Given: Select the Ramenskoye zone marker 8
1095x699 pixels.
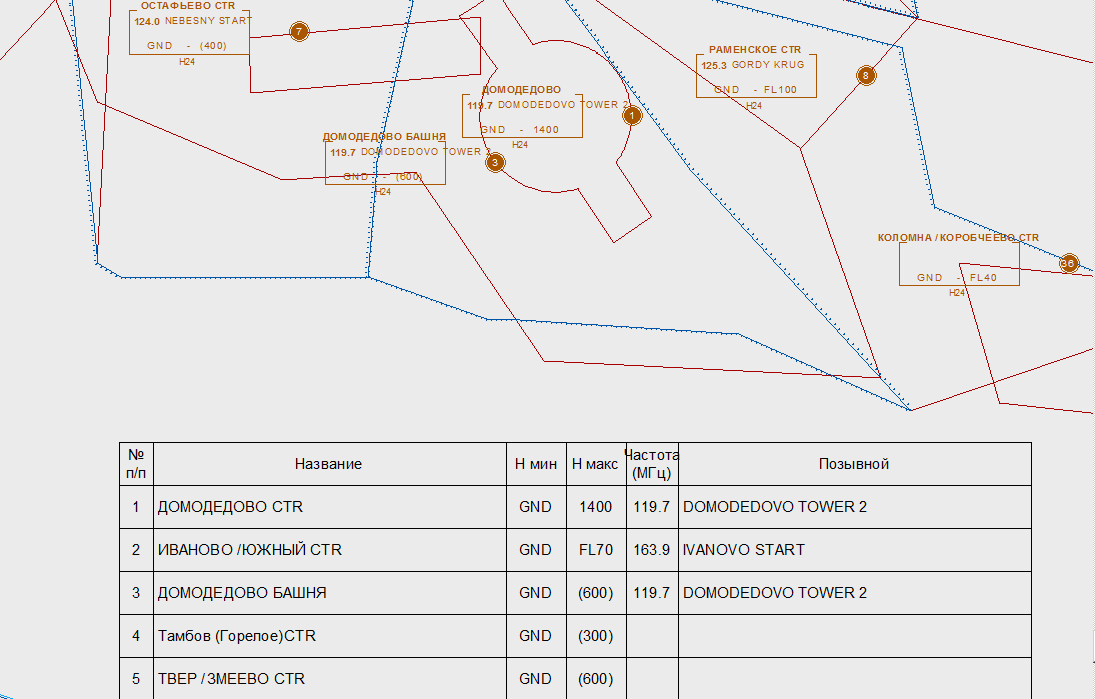Looking at the screenshot, I should pos(866,75).
